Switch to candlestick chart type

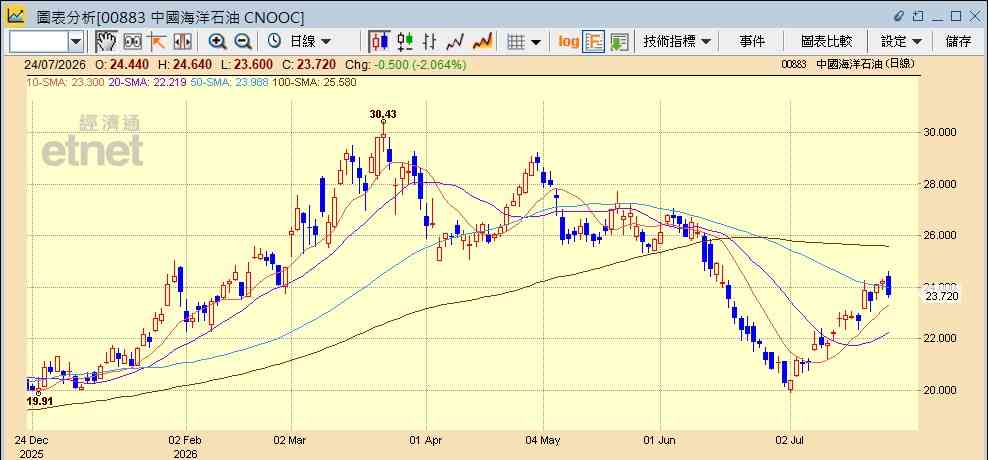pyautogui.click(x=379, y=42)
